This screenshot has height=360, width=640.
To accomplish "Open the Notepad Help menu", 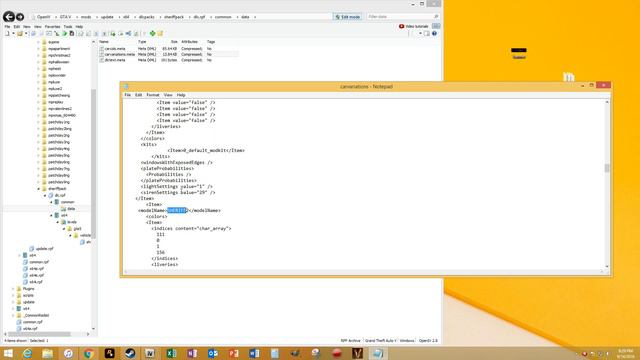I will pos(181,95).
